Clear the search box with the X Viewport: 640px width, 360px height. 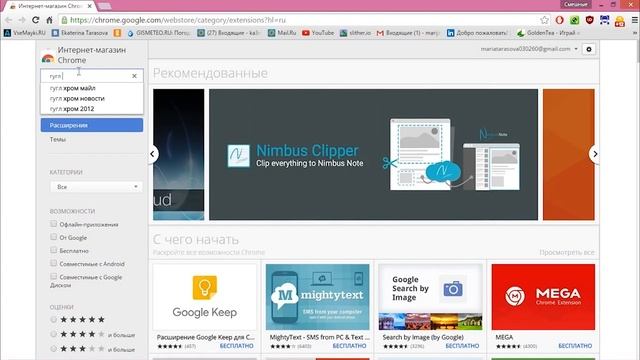(x=134, y=76)
